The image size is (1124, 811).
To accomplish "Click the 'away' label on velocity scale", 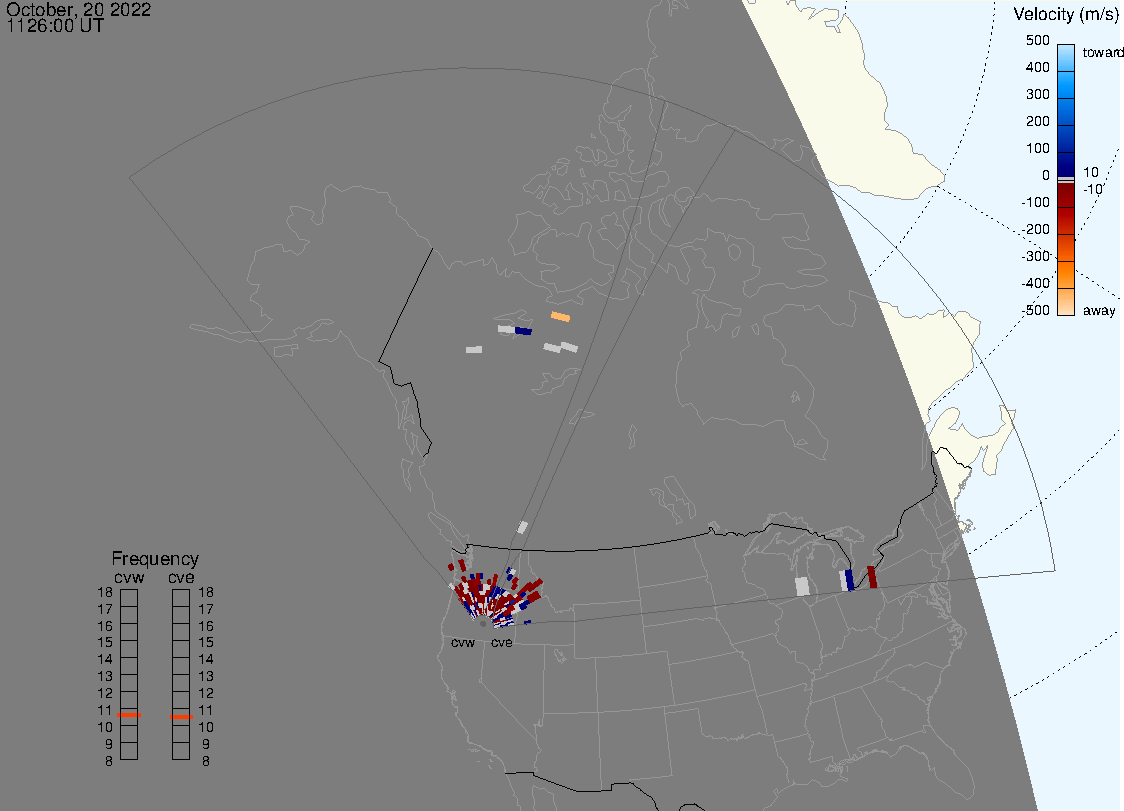I will coord(1099,310).
